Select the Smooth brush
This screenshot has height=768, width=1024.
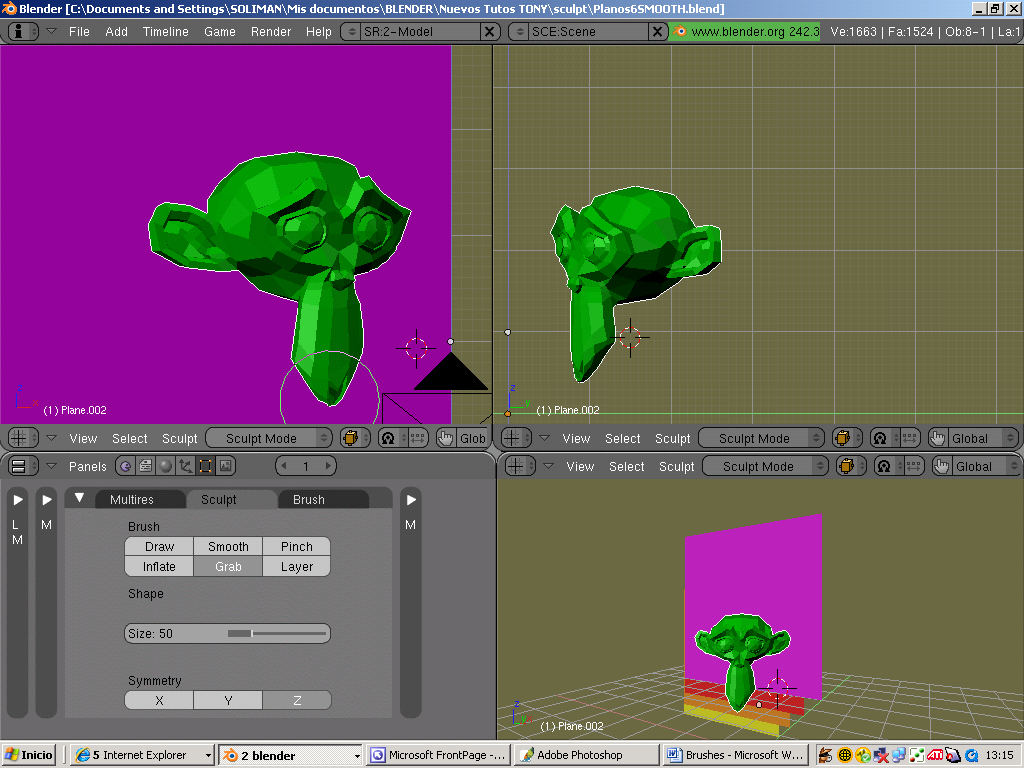(x=228, y=547)
